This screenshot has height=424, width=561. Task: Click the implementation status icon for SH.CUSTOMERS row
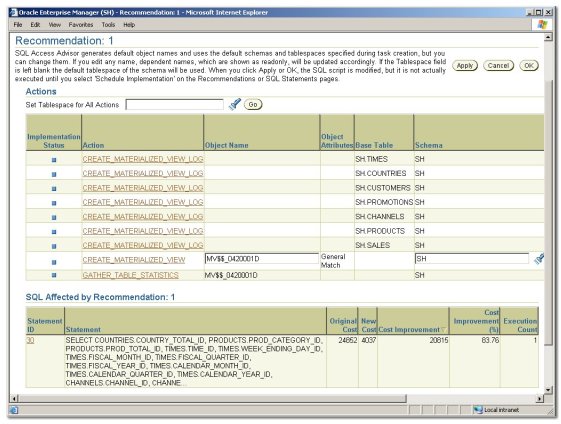pos(54,189)
